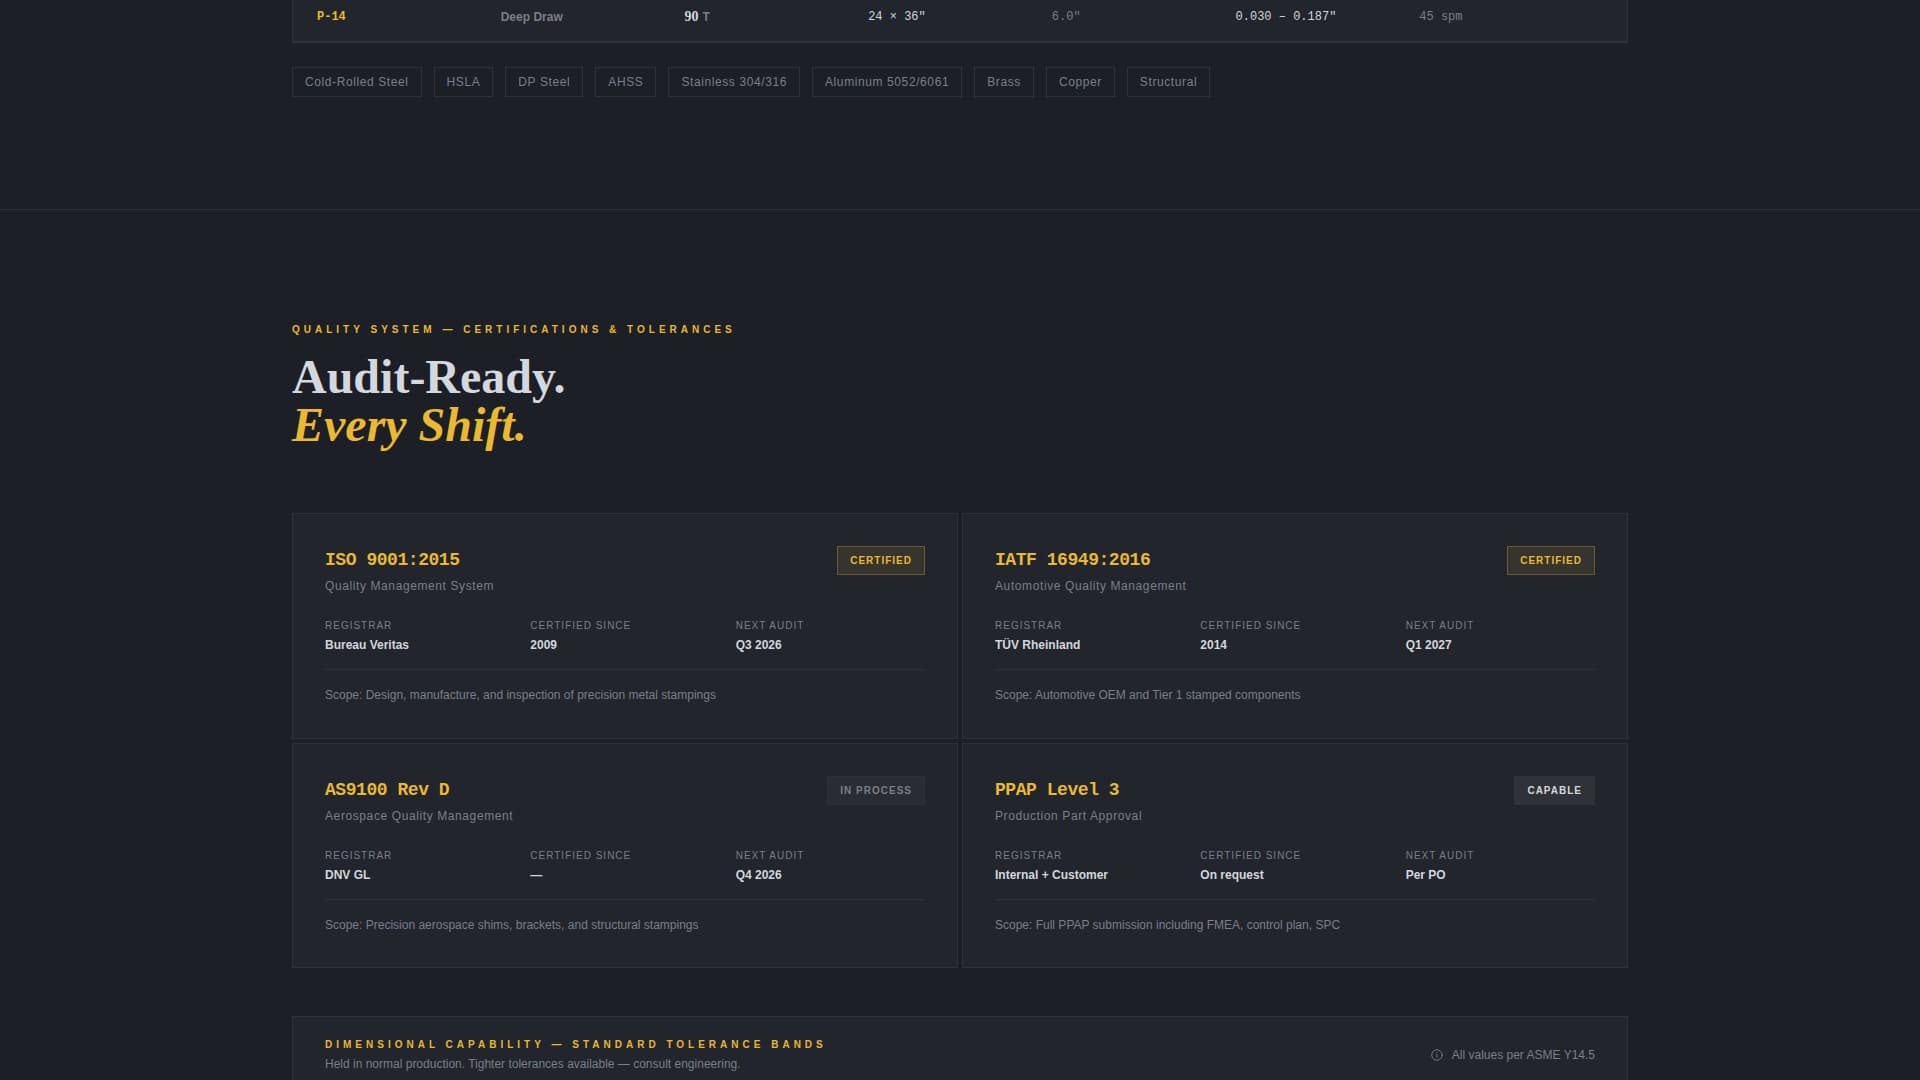
Task: Toggle the Brass material tag
Action: pyautogui.click(x=1003, y=82)
